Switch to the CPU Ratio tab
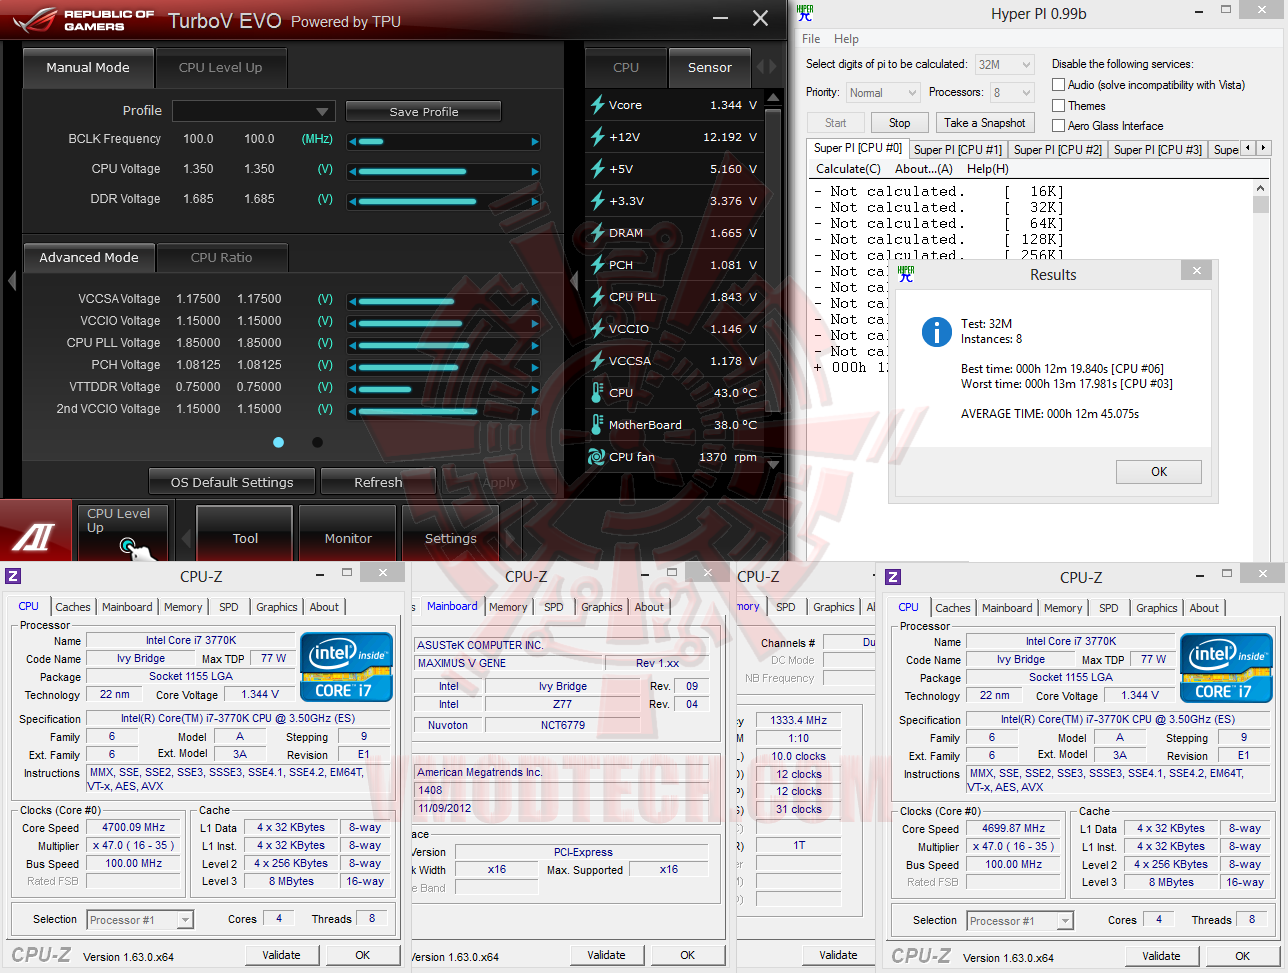 tap(222, 258)
